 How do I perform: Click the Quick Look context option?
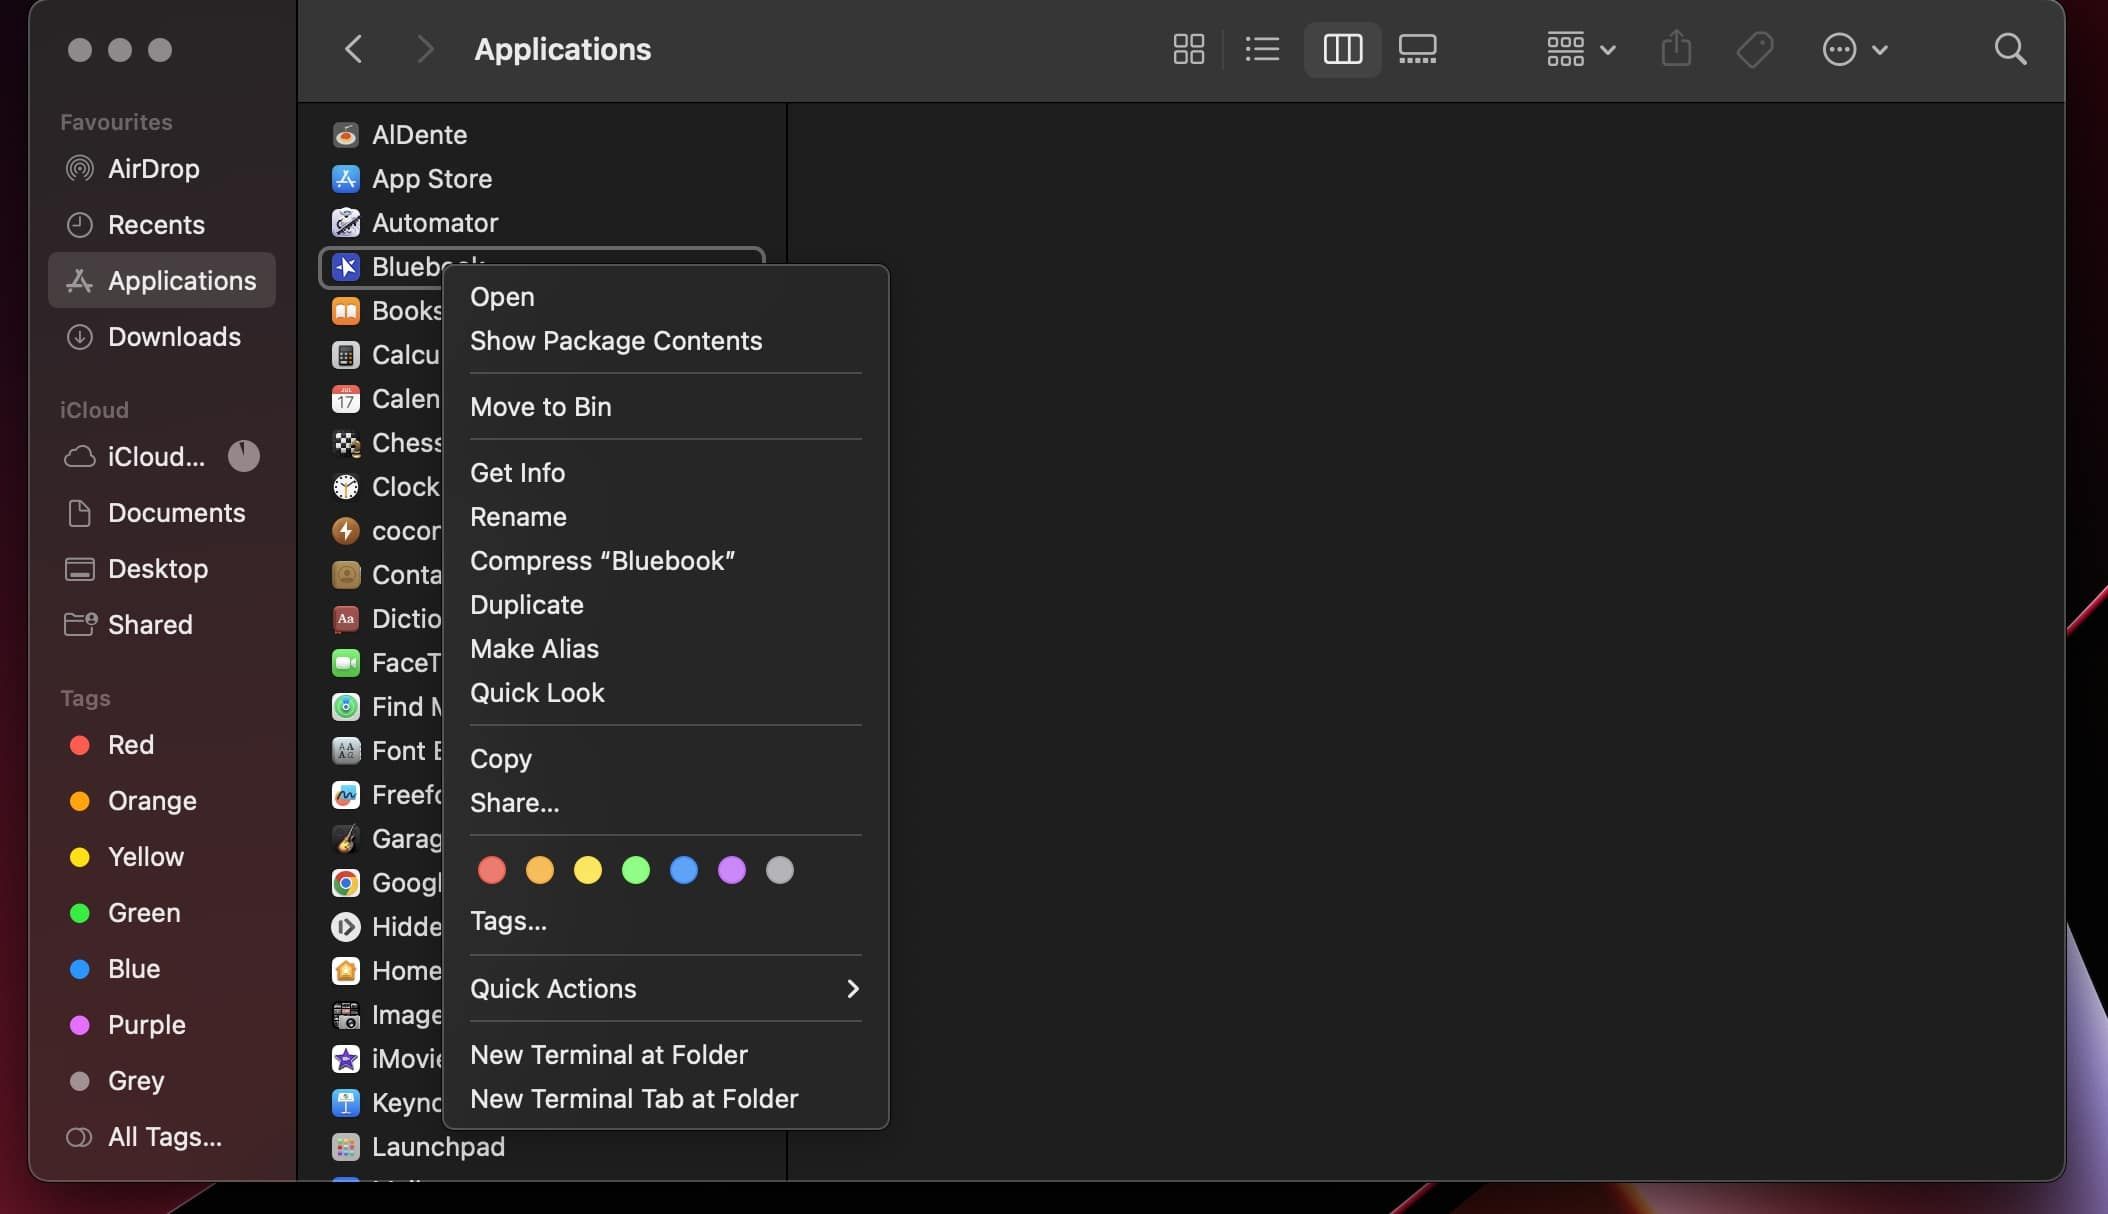[x=536, y=693]
